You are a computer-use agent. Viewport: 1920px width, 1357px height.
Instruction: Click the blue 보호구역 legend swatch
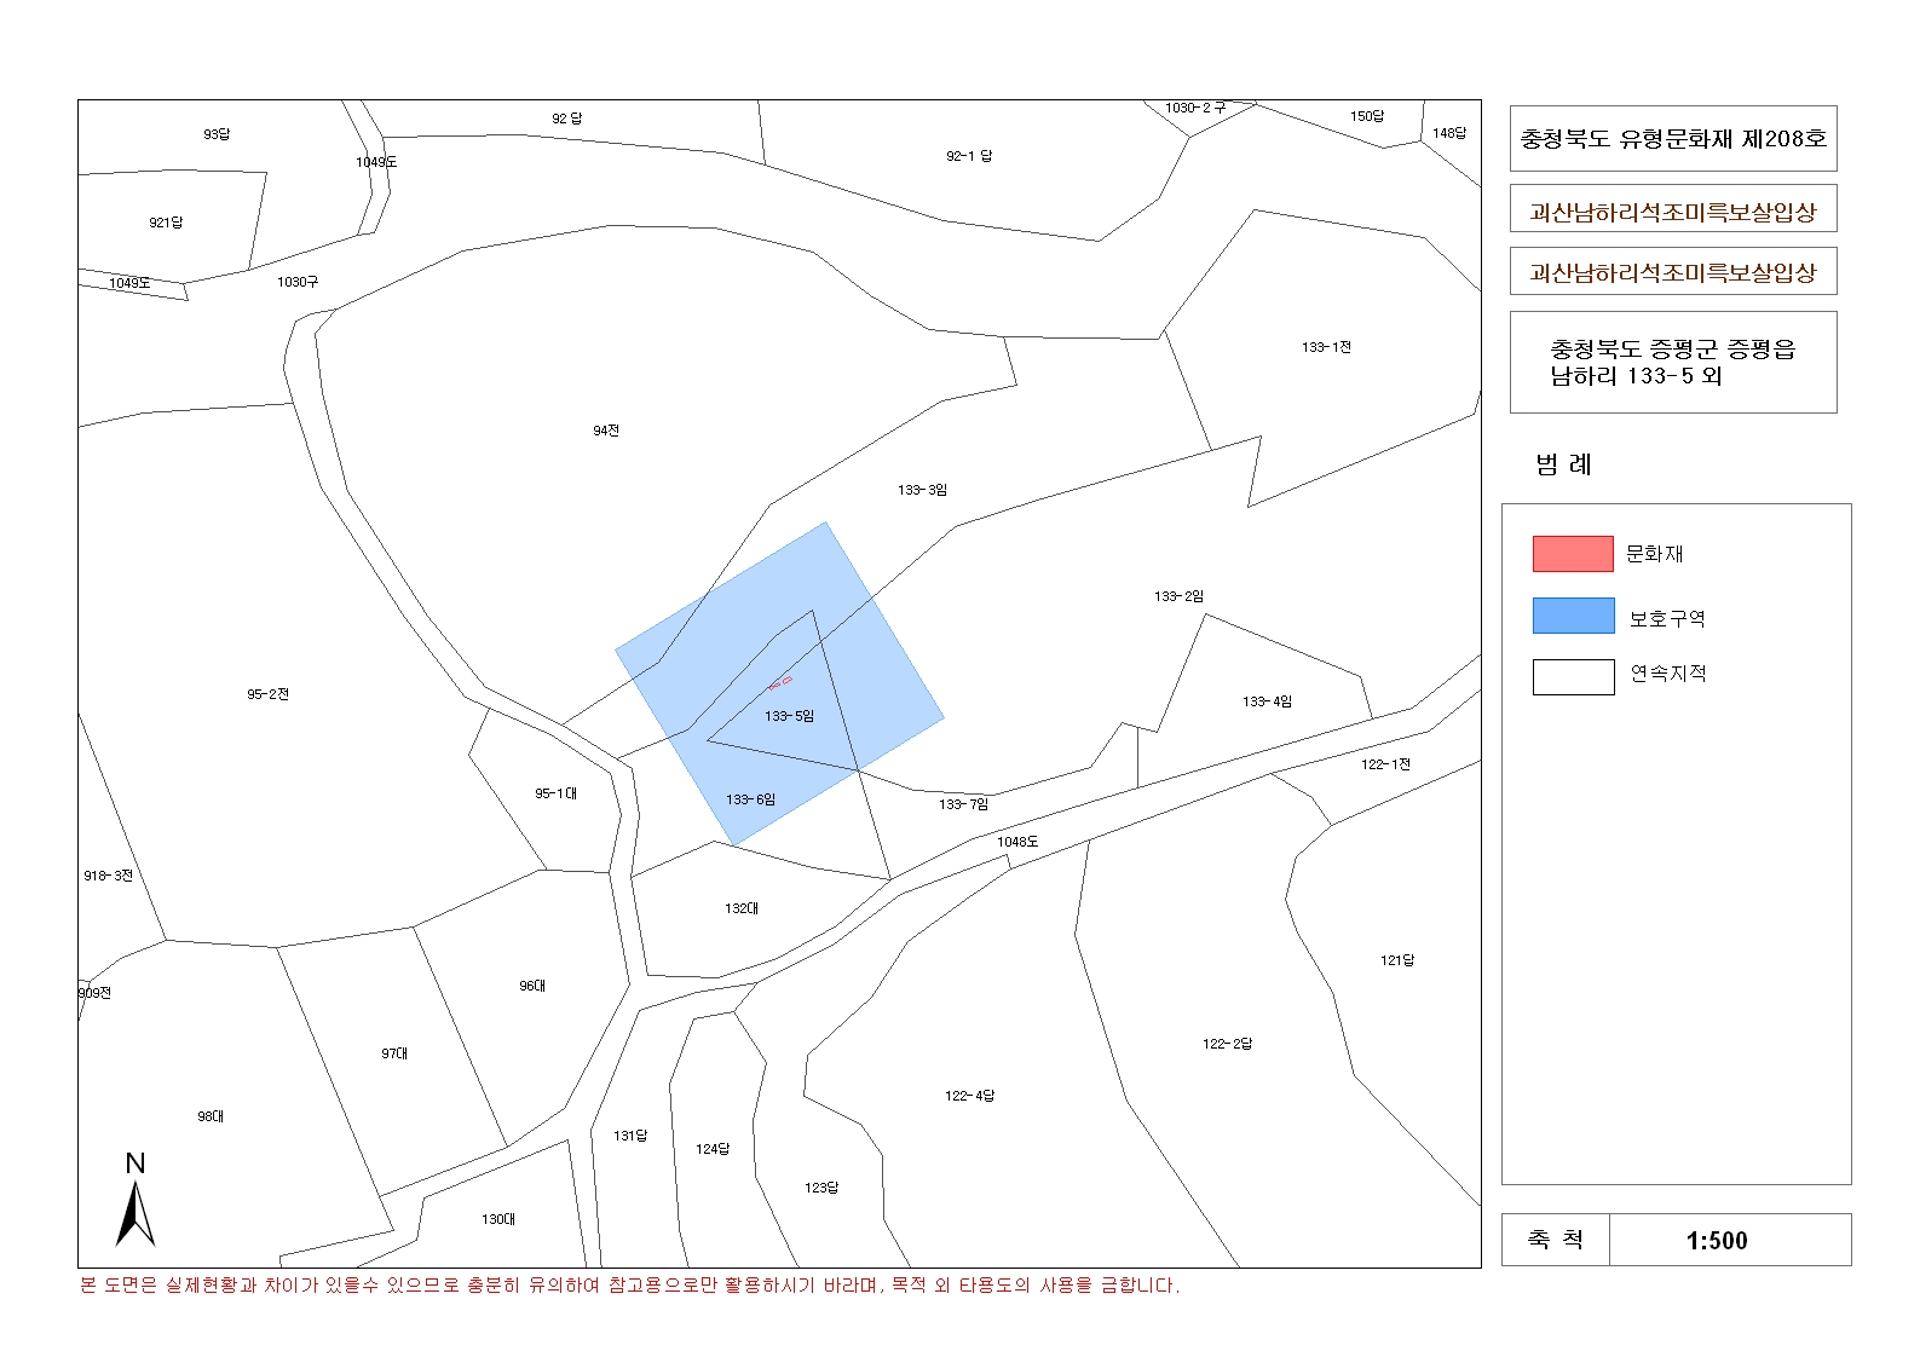pos(1572,616)
